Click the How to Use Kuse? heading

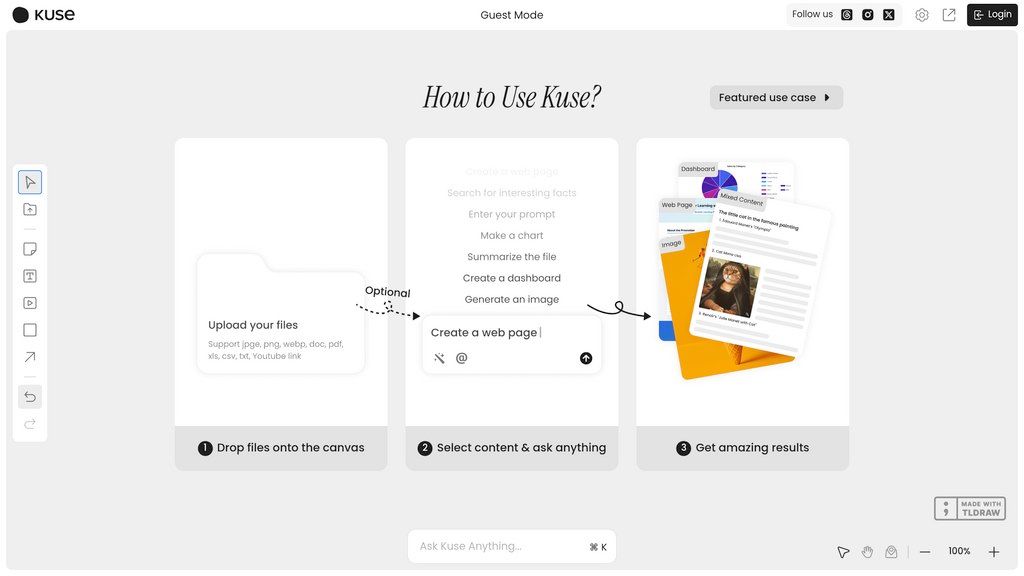tap(511, 97)
